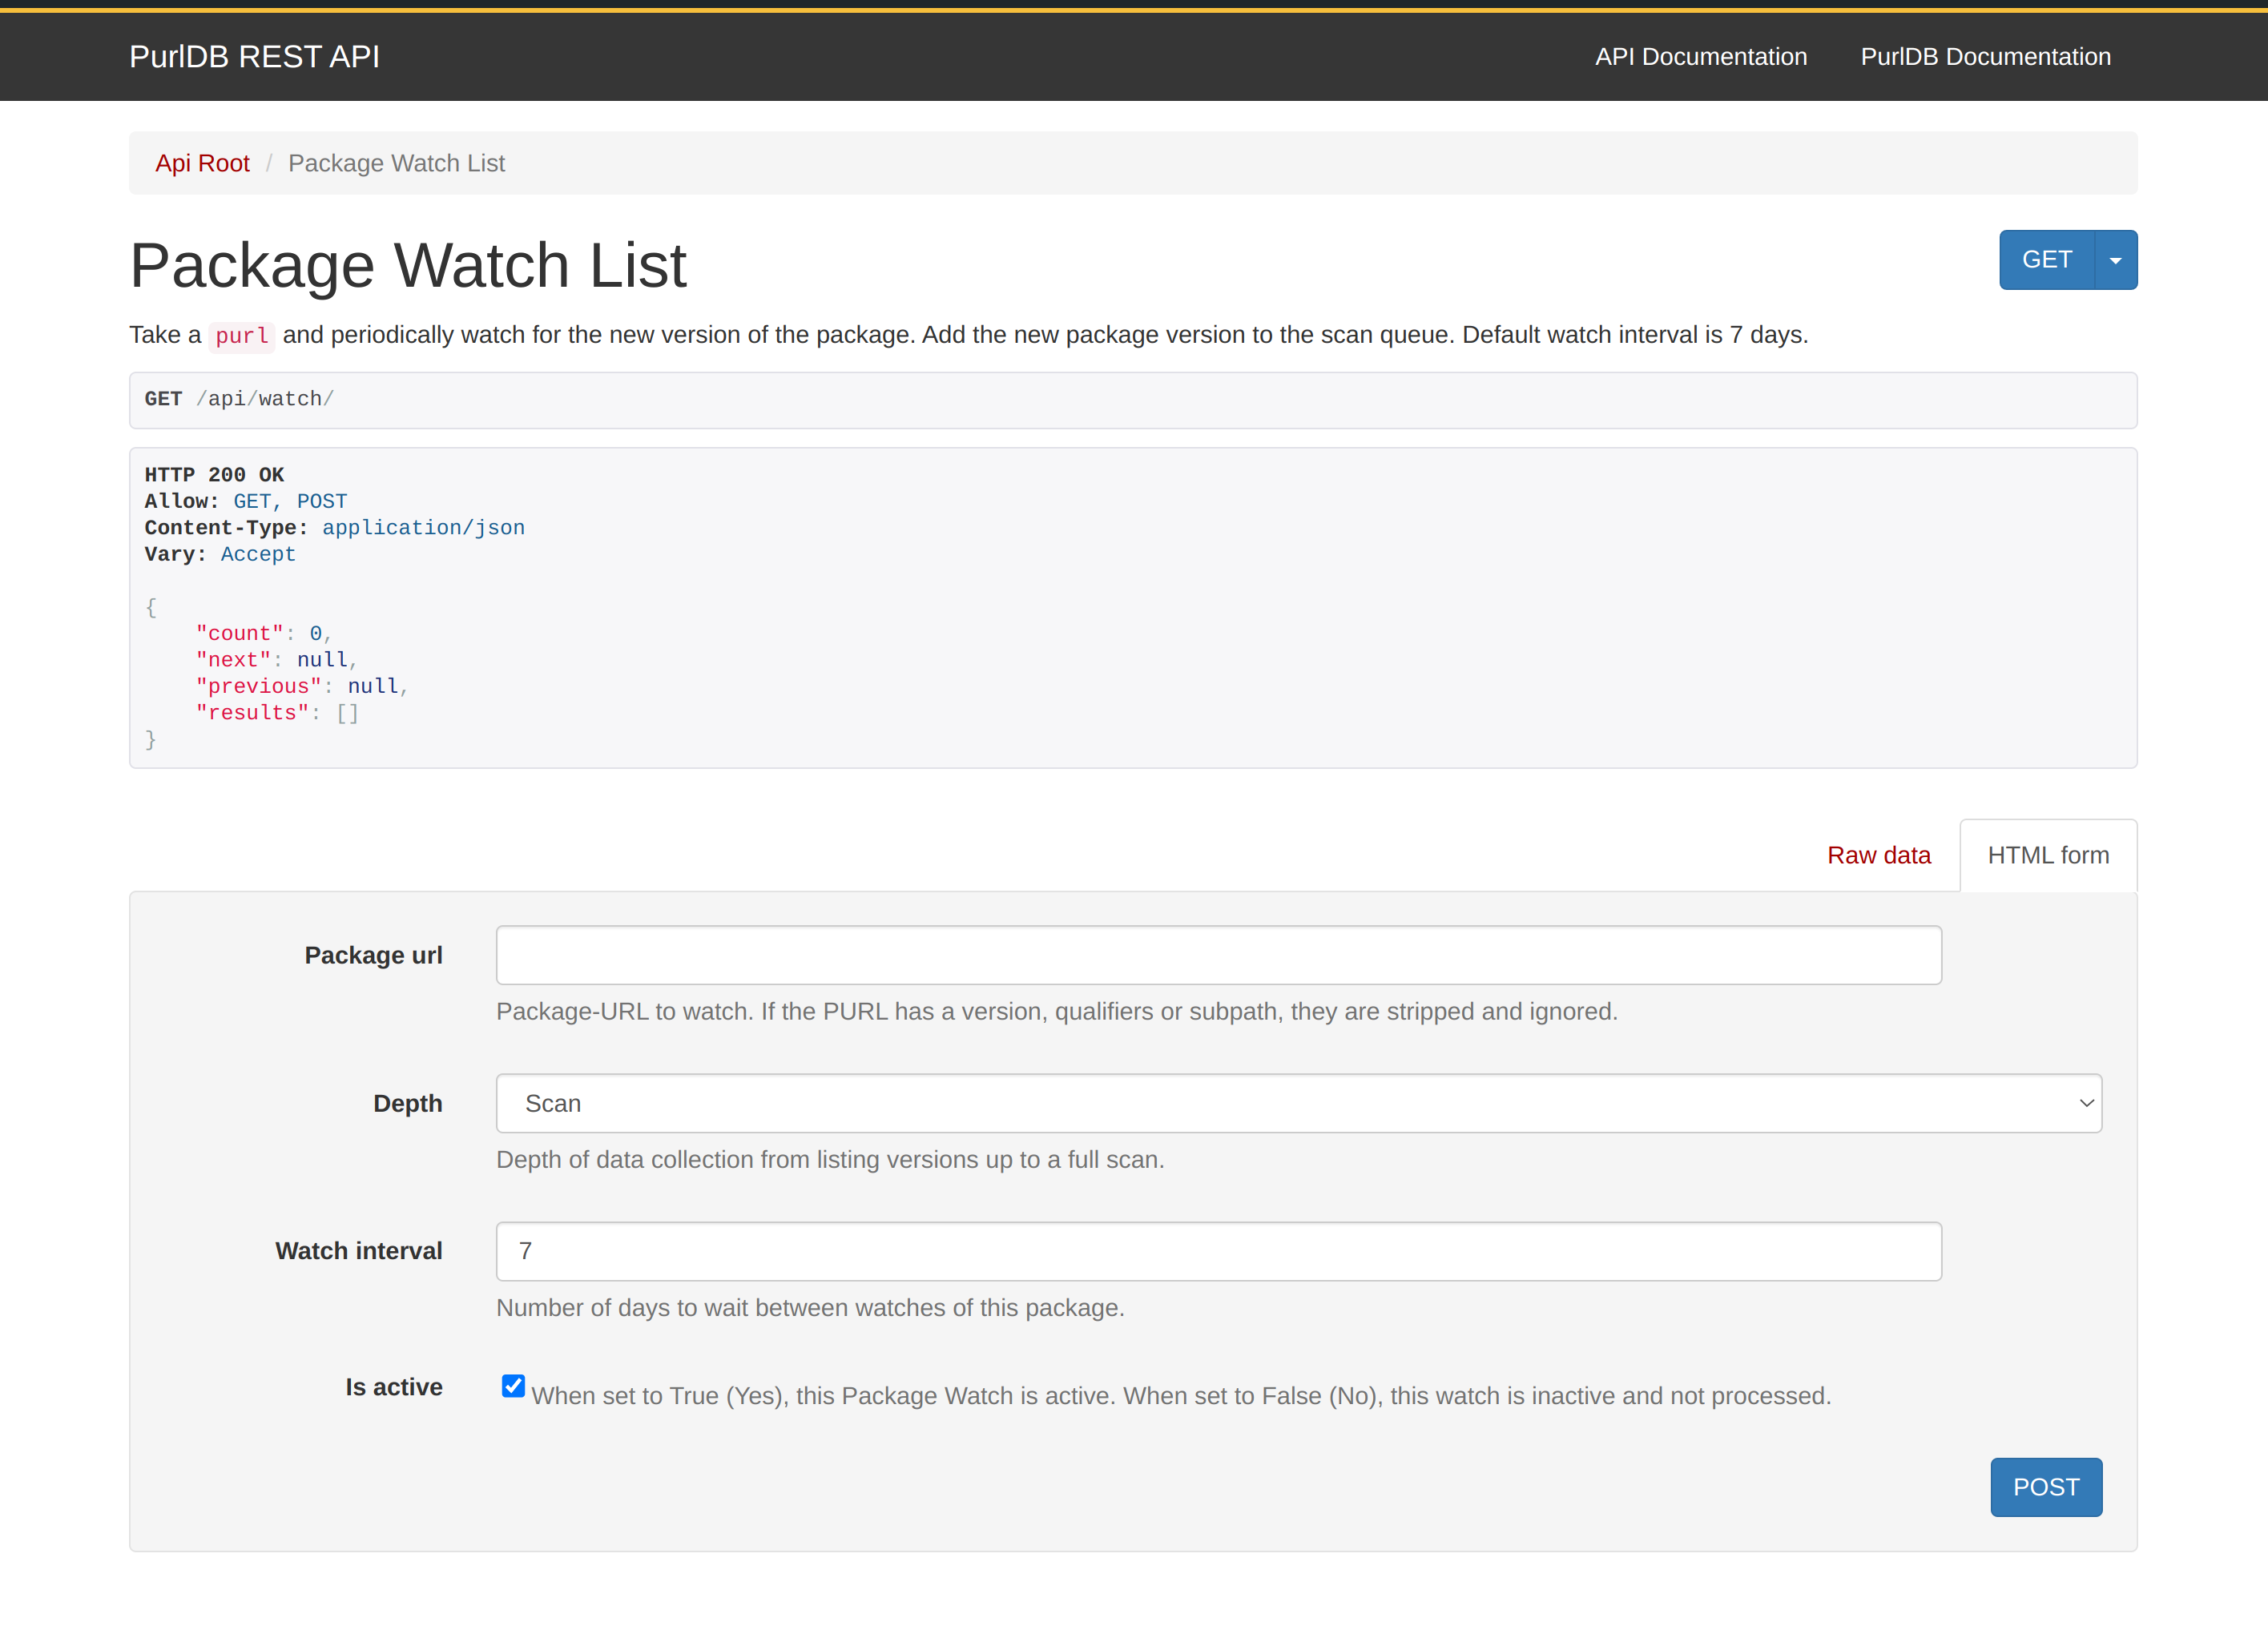Open the PurlDB Documentation link

[x=1985, y=57]
